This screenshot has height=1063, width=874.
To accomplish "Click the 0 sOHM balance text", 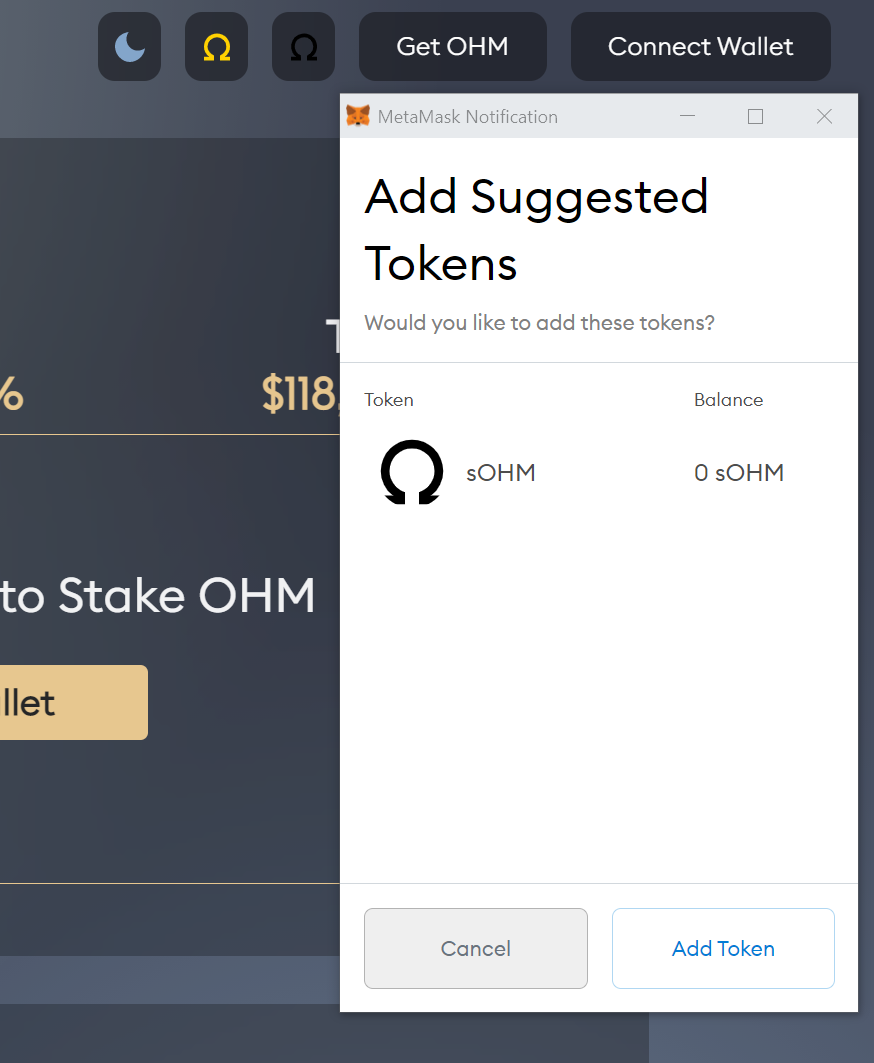I will 739,472.
